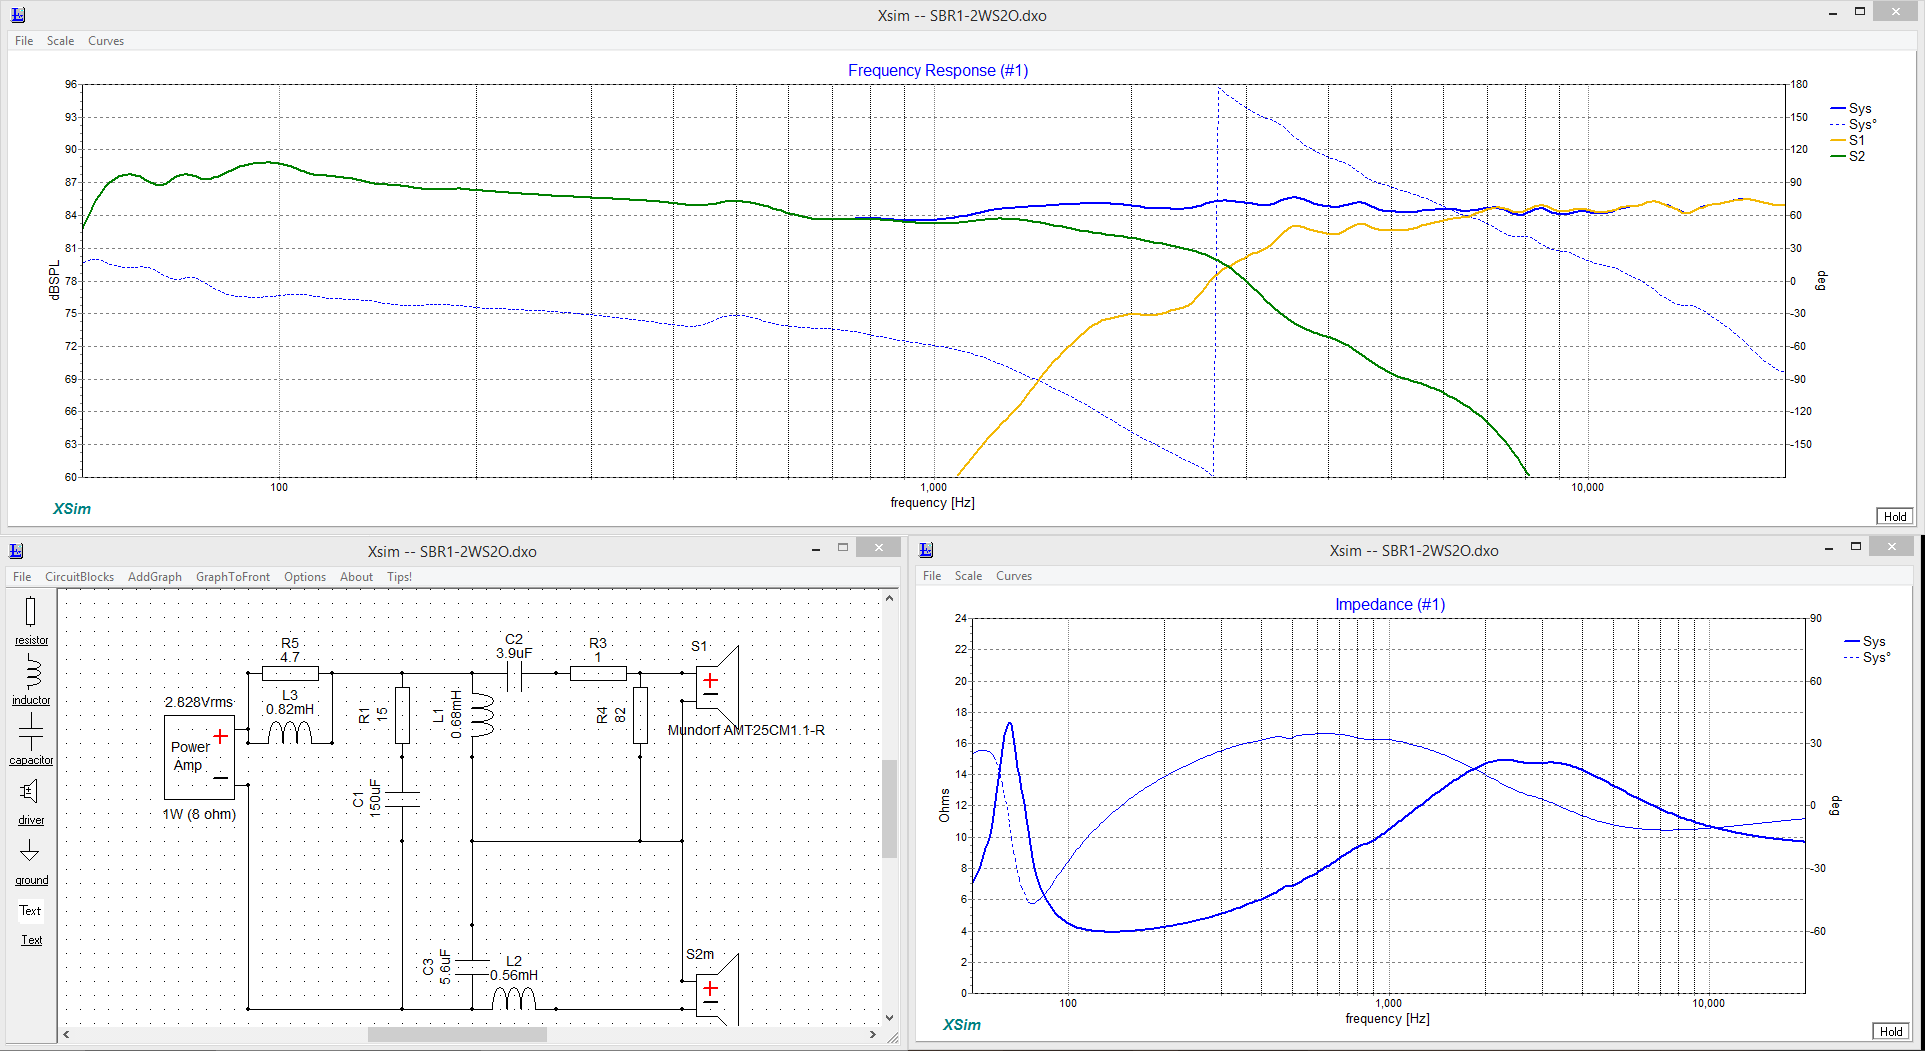1925x1051 pixels.
Task: Select the inductor component tool
Action: pyautogui.click(x=31, y=680)
